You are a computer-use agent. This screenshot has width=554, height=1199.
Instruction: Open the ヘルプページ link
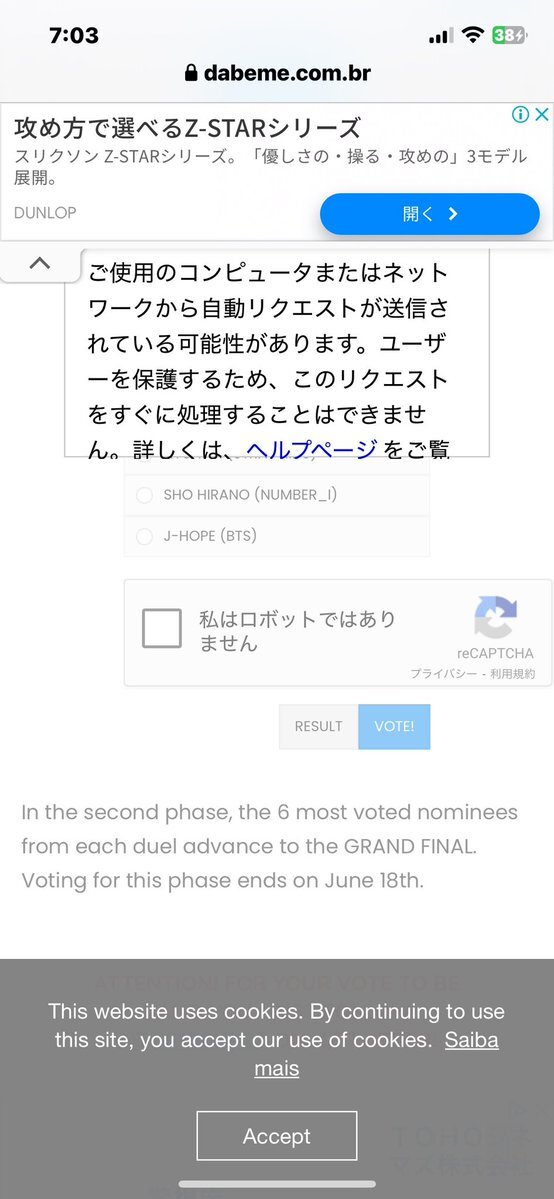(311, 450)
